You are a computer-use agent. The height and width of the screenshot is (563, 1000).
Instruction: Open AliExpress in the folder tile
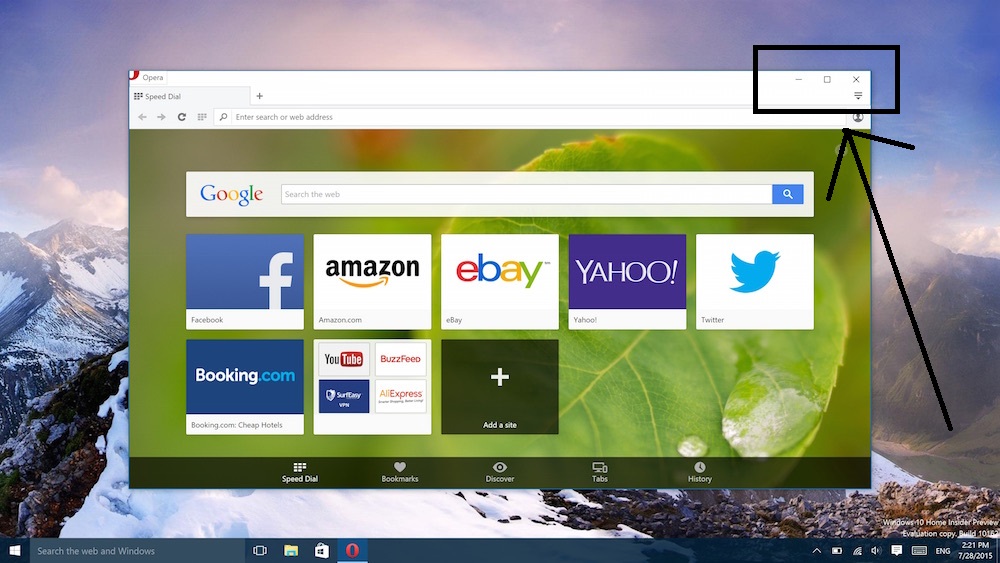click(x=401, y=397)
